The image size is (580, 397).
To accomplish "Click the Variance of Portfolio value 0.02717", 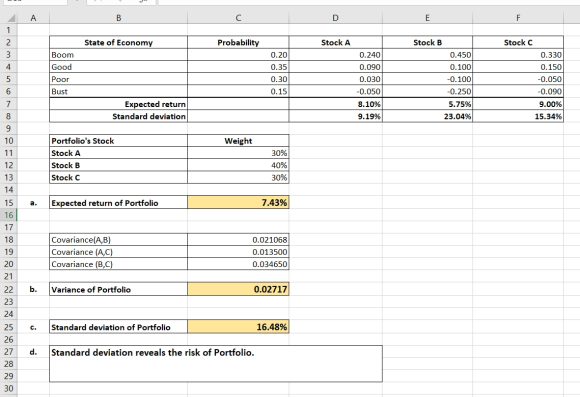I will tap(238, 289).
